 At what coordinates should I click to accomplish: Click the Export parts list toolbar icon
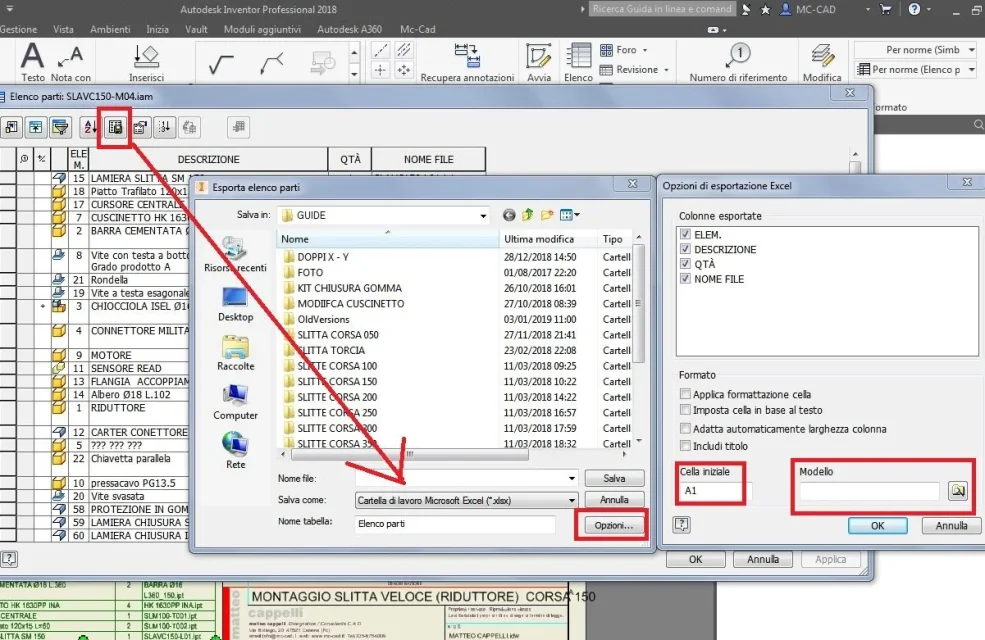tap(116, 127)
